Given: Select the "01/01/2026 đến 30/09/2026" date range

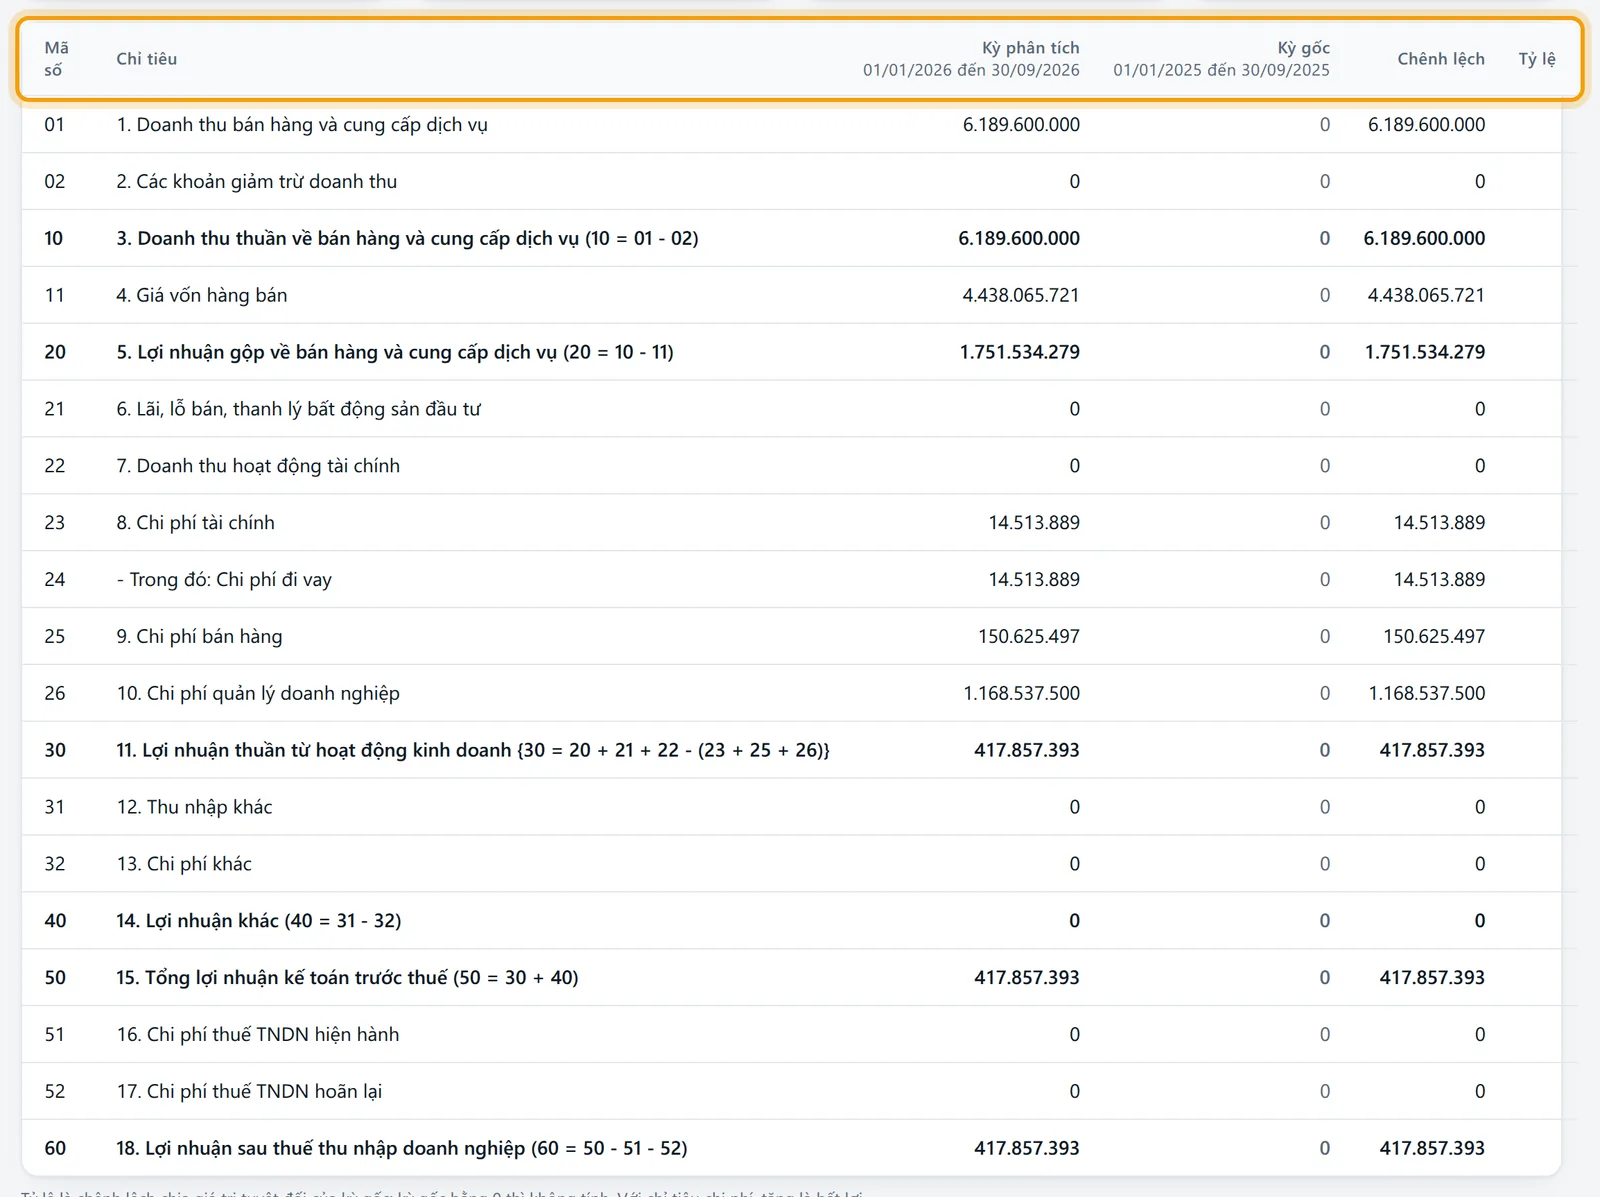Looking at the screenshot, I should pos(971,70).
